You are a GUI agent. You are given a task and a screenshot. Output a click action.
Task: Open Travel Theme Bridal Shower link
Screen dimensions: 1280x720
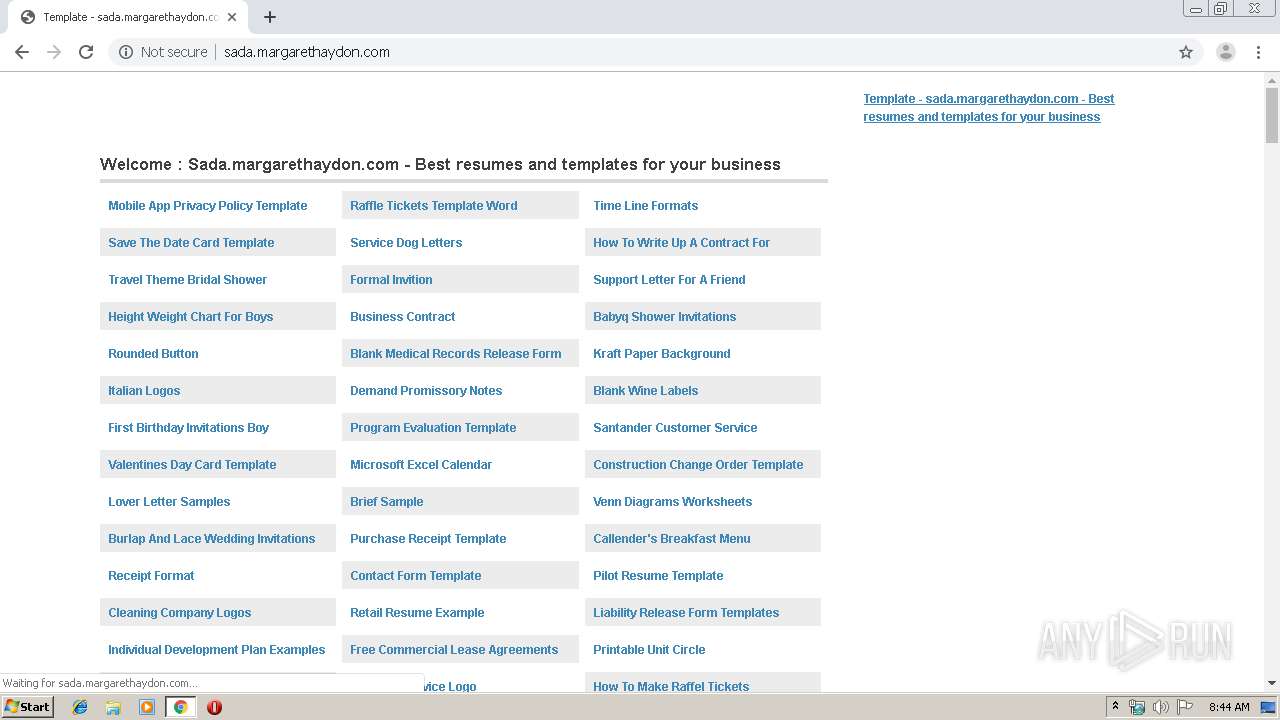coord(187,279)
